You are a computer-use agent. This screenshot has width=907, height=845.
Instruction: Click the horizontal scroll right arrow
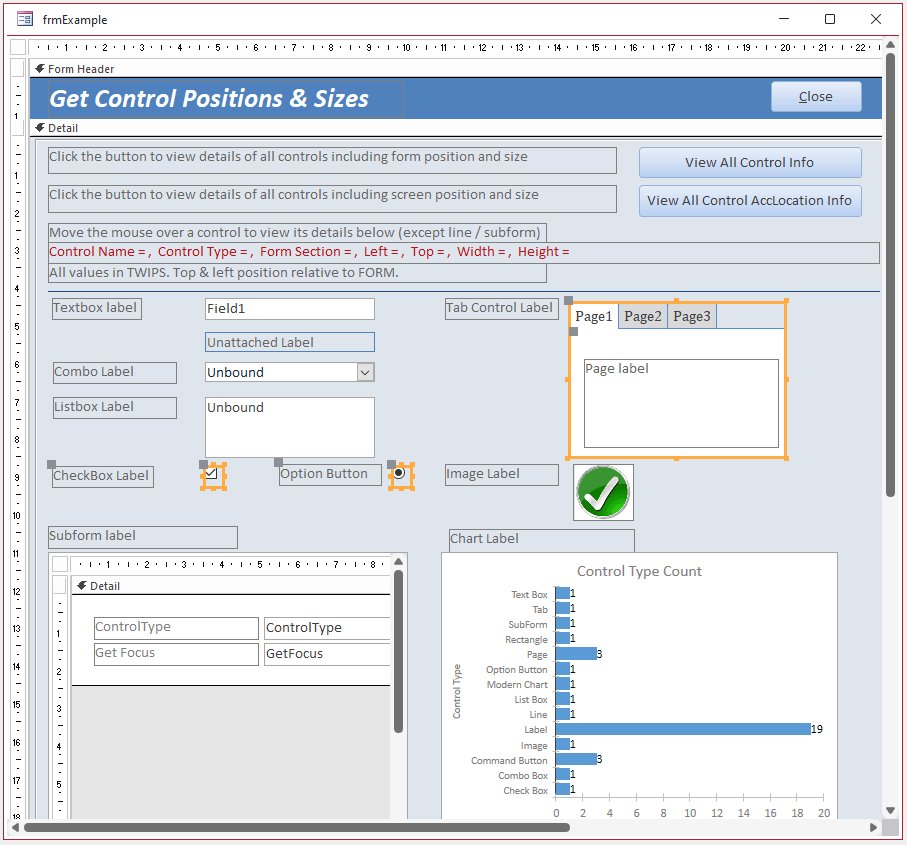point(873,828)
